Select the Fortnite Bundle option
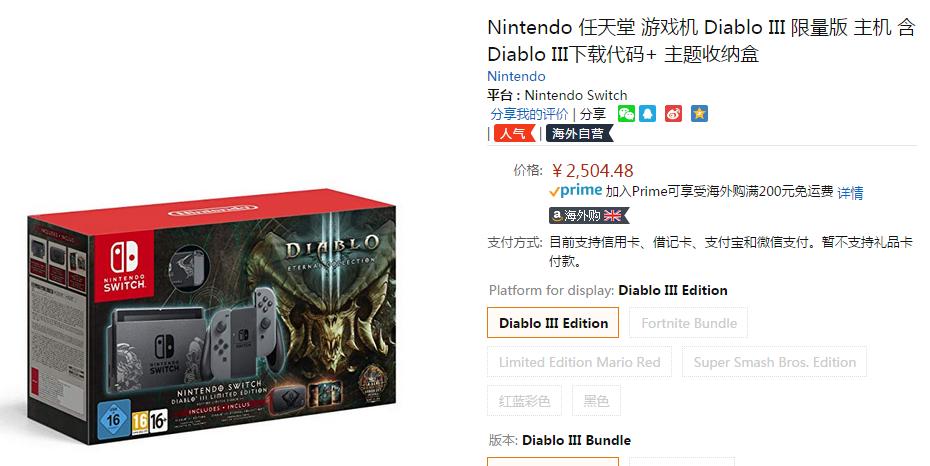 pyautogui.click(x=689, y=323)
